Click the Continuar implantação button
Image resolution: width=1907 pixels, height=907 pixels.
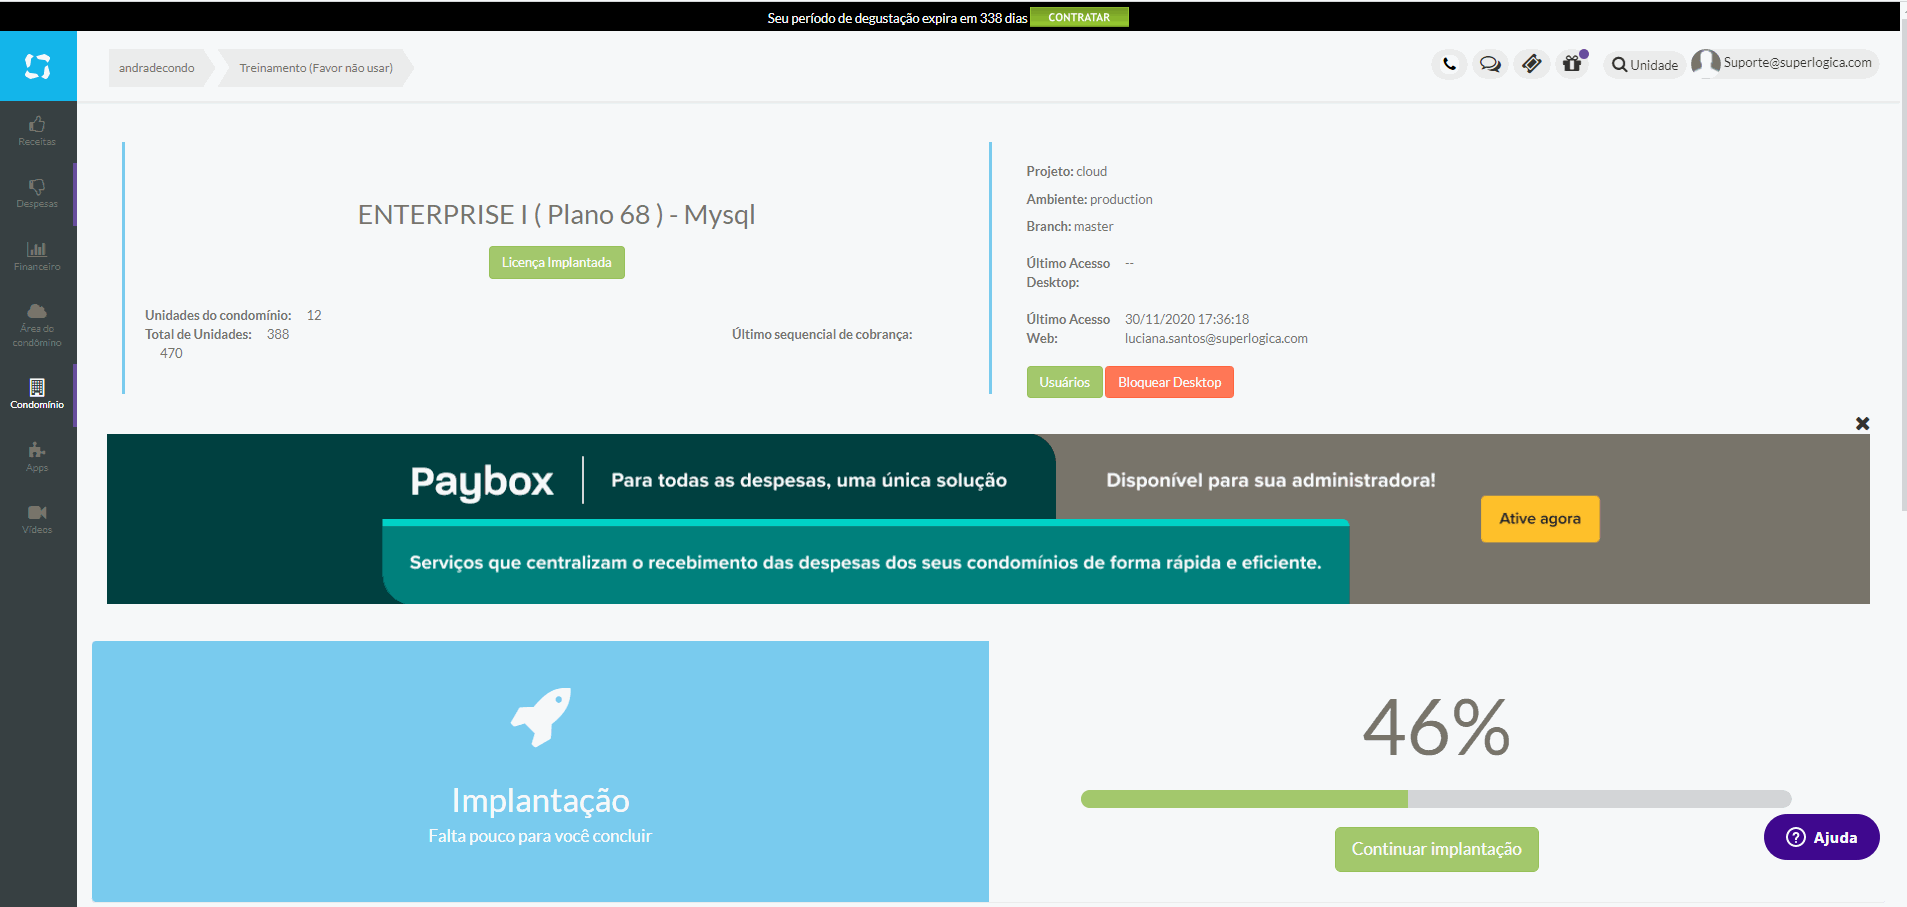pos(1436,849)
